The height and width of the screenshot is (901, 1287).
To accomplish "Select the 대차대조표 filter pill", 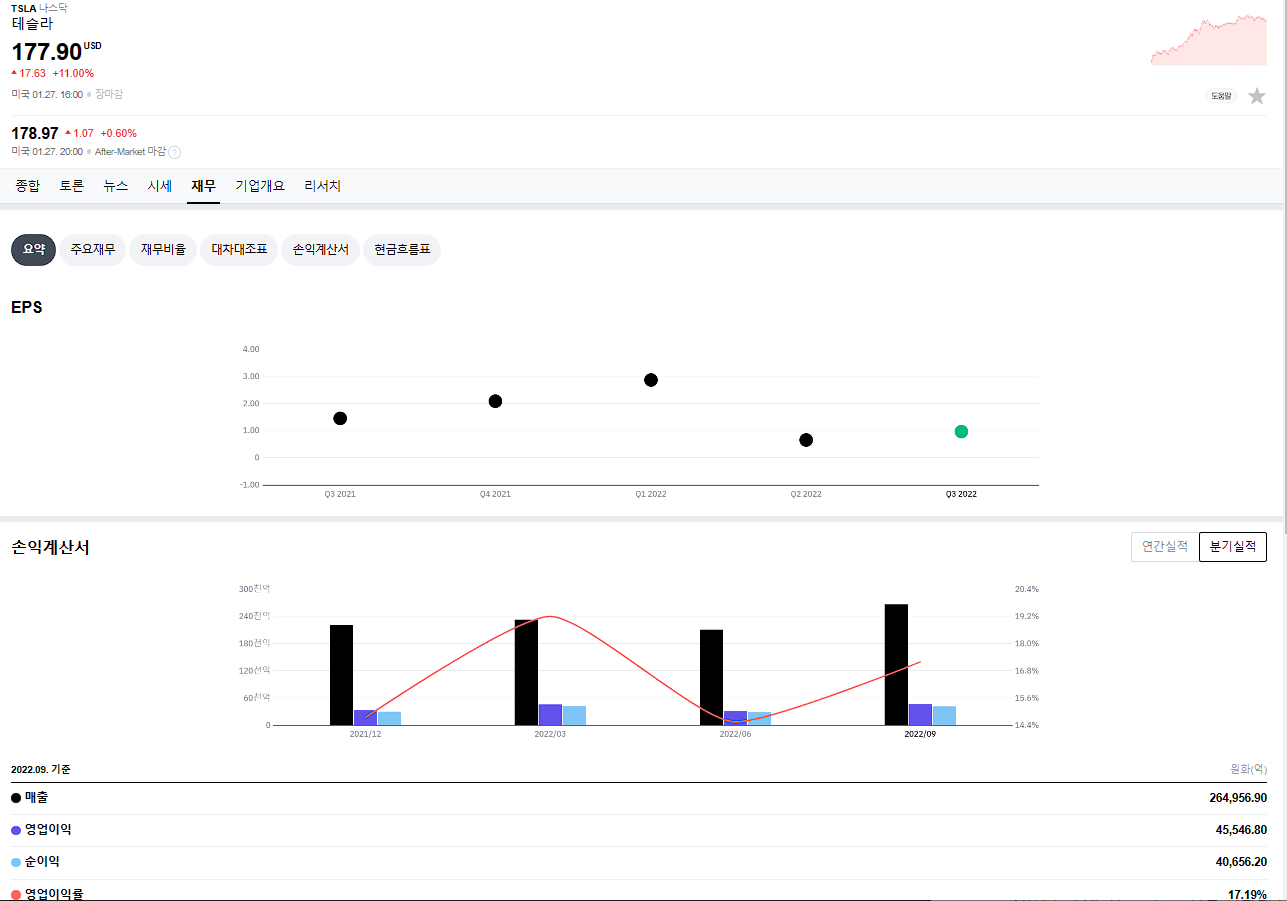I will pyautogui.click(x=239, y=250).
